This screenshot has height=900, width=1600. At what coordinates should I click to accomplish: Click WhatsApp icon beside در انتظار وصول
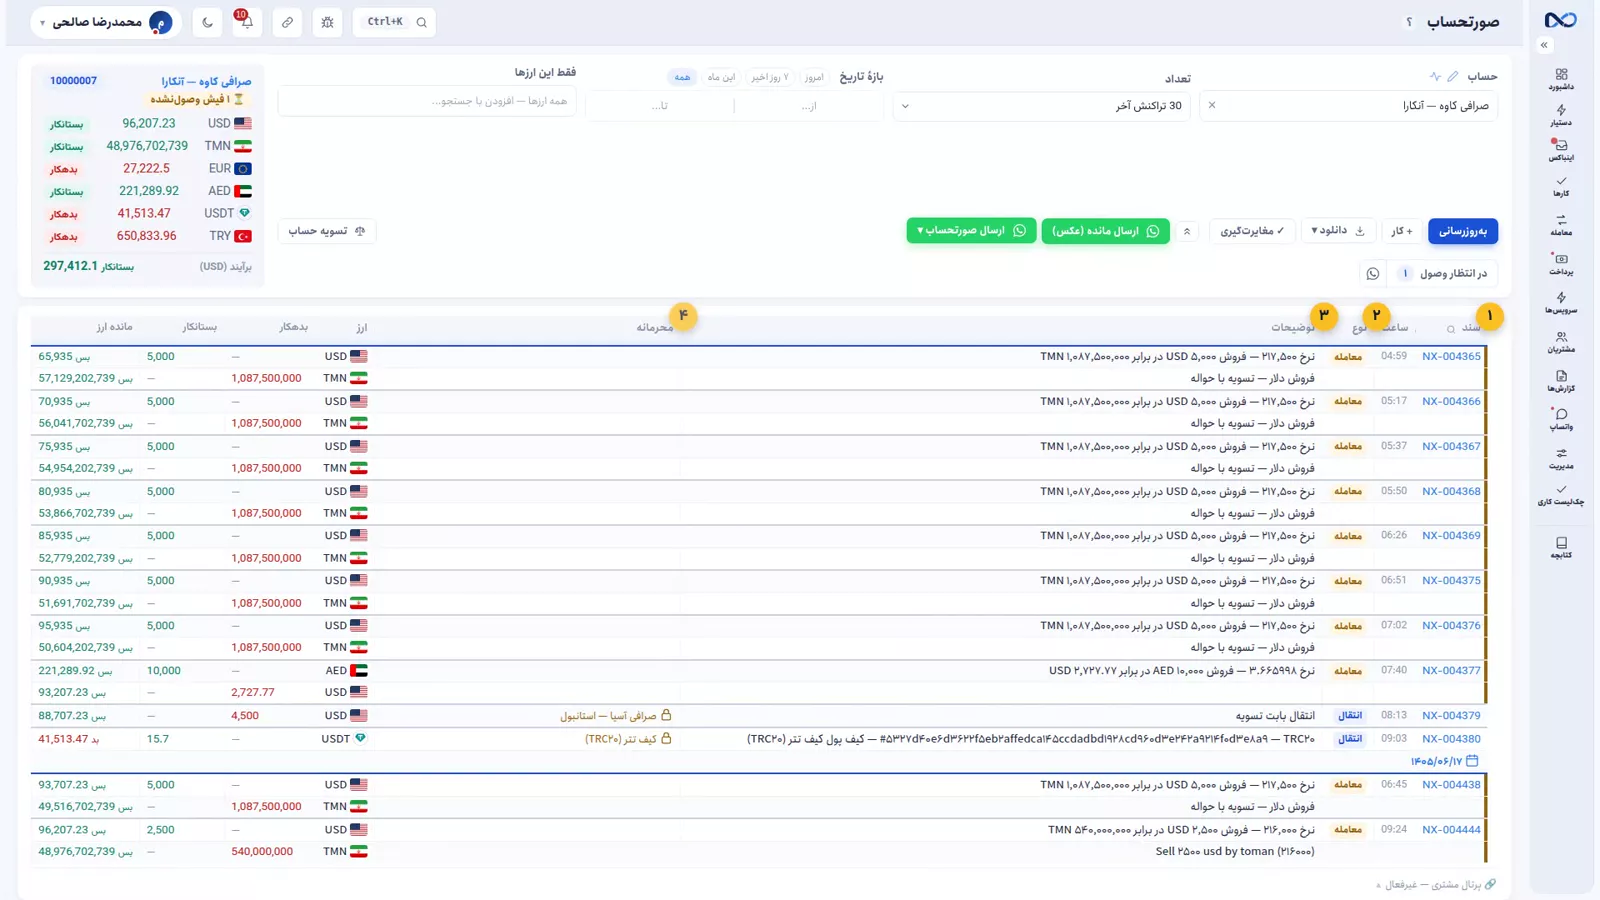pos(1373,273)
